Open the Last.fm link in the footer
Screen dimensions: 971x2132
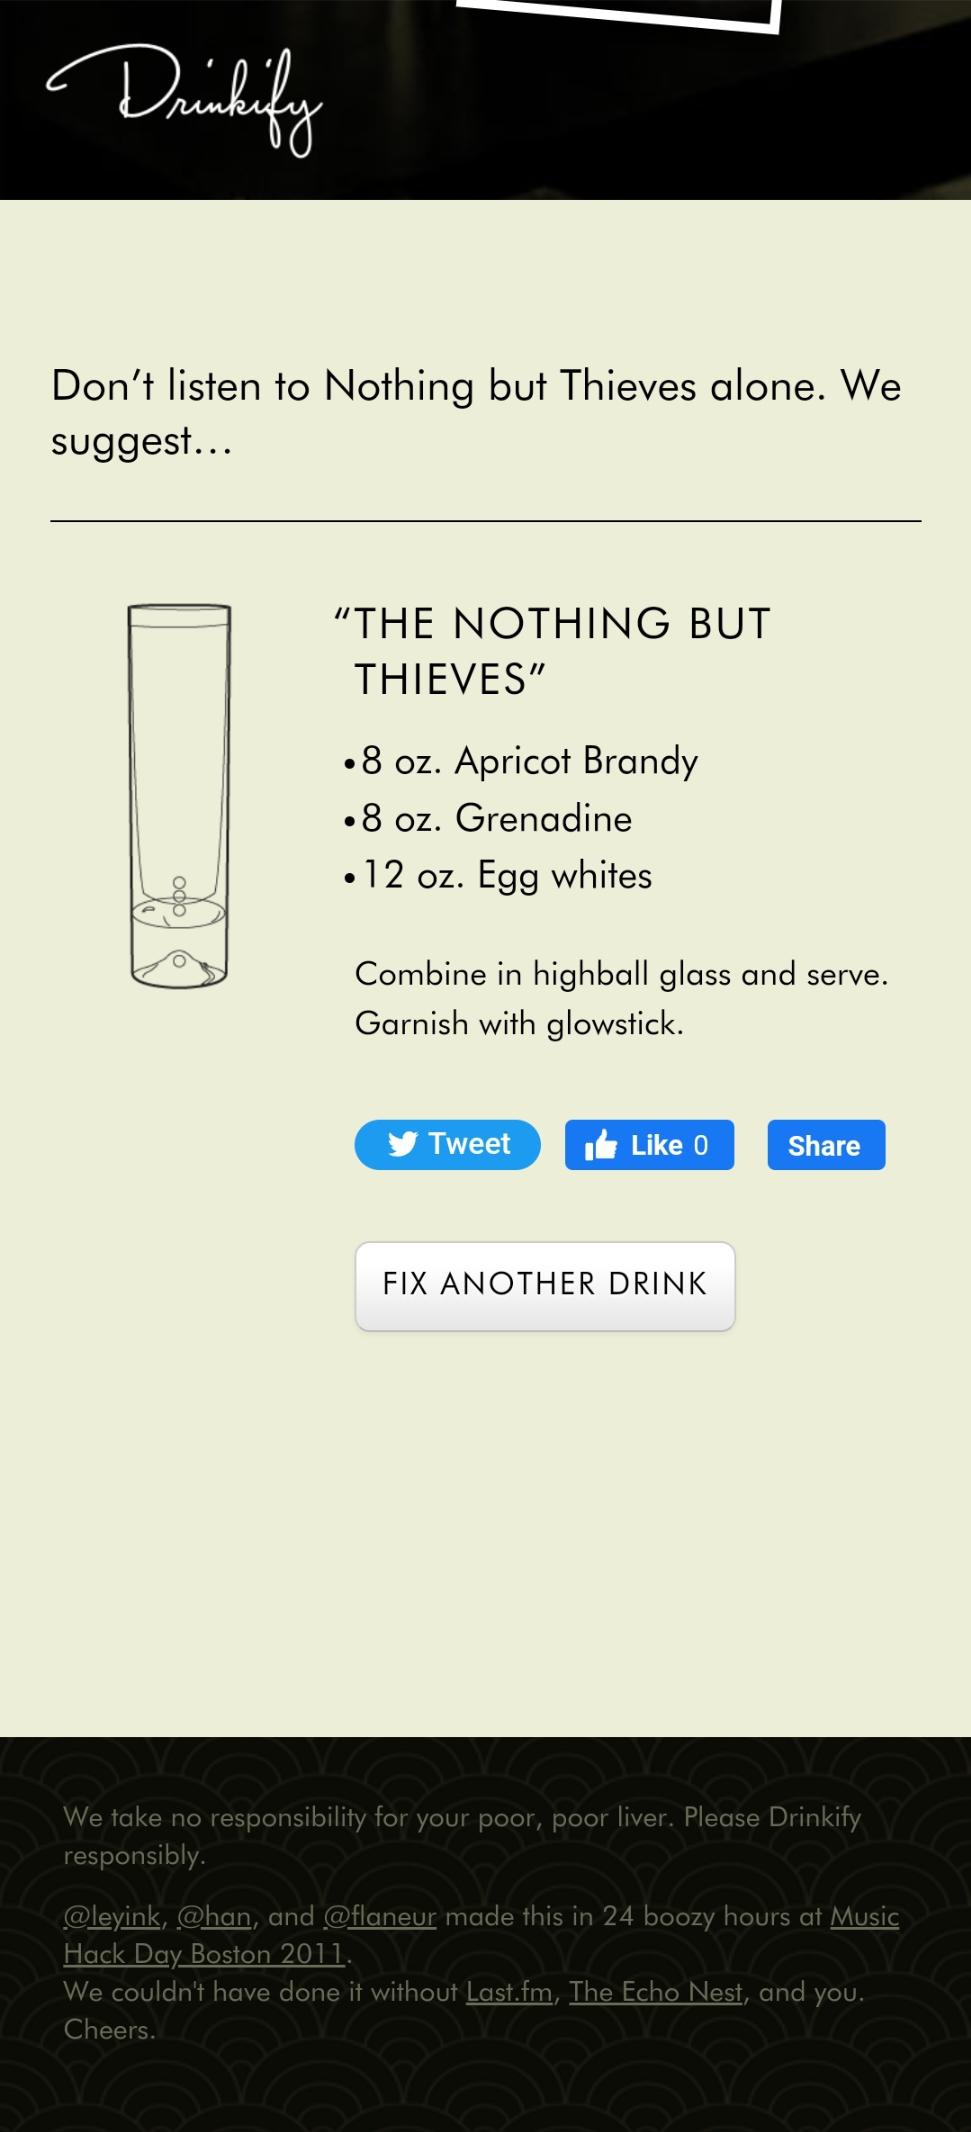510,1992
